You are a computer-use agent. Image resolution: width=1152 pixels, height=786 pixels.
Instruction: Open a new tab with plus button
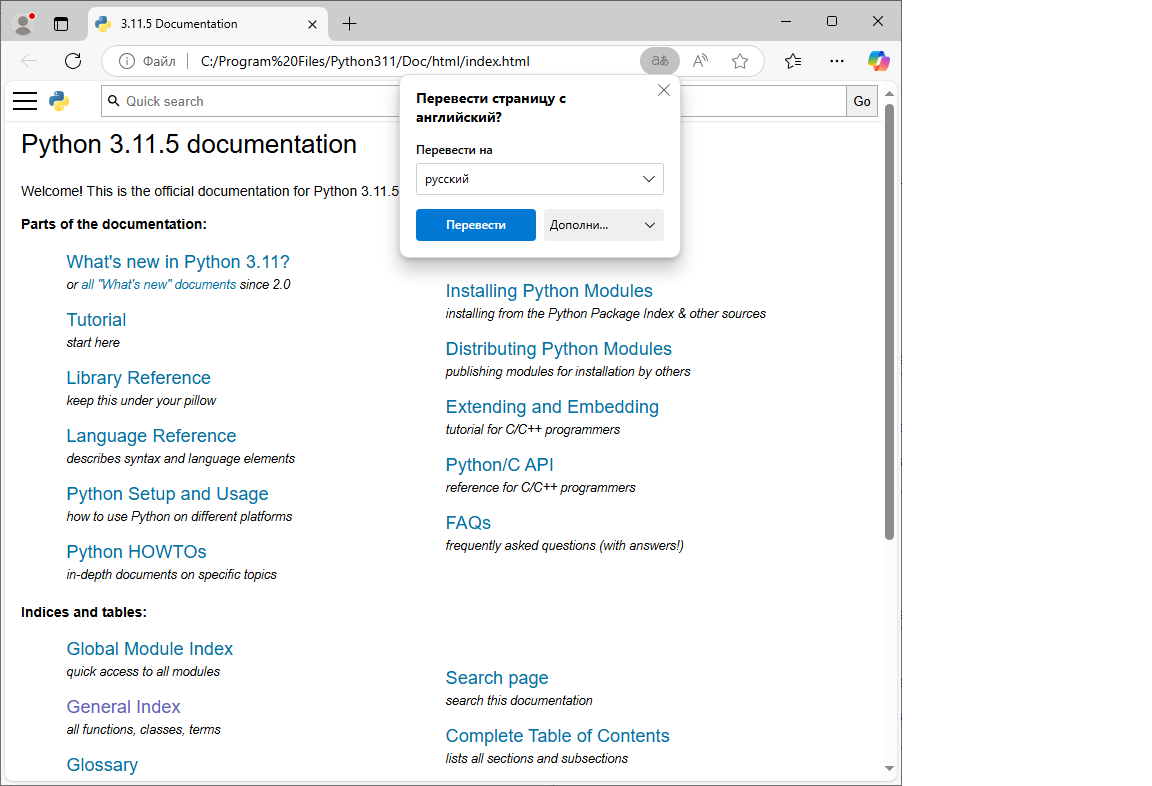tap(349, 23)
